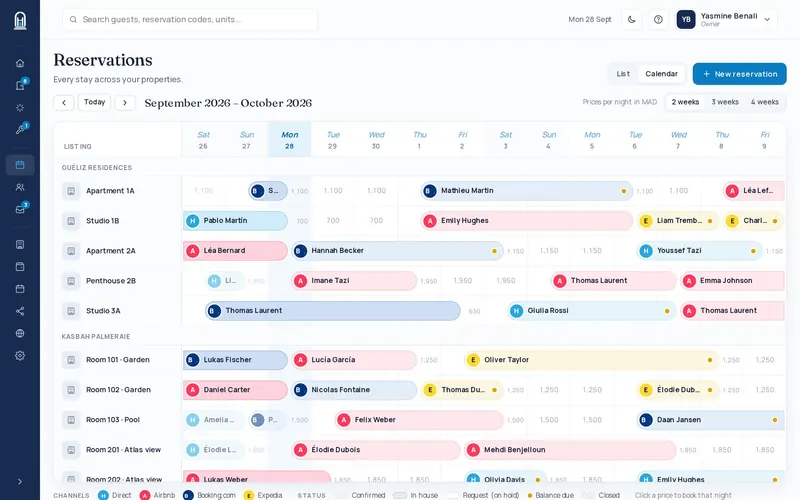Open Hannah Becker reservation

pos(397,251)
